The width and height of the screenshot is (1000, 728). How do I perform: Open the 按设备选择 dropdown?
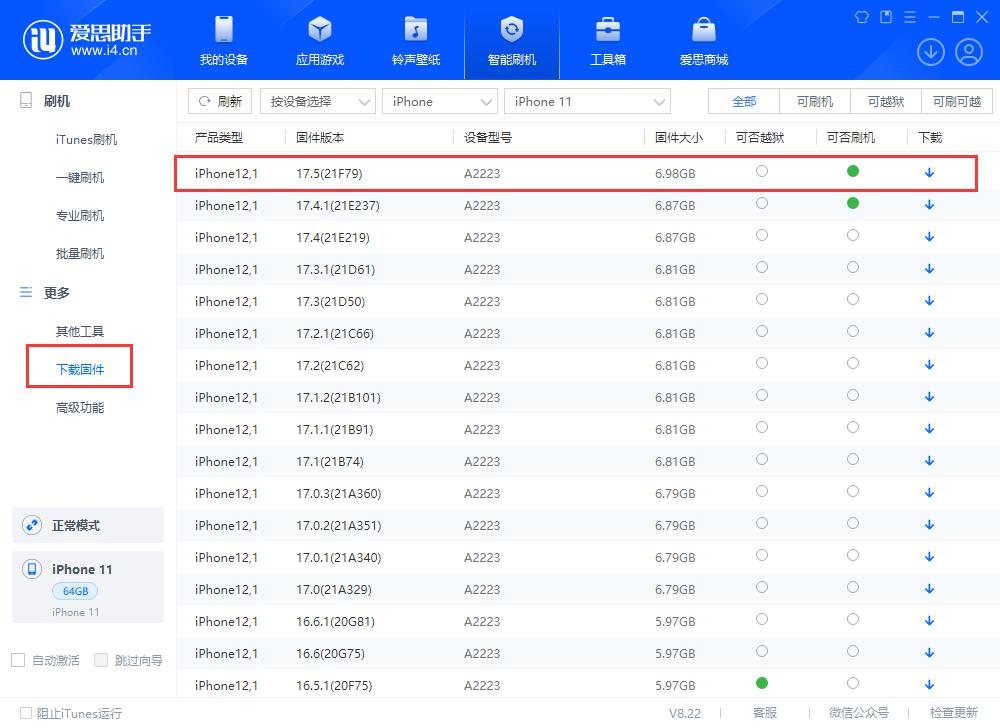point(318,101)
